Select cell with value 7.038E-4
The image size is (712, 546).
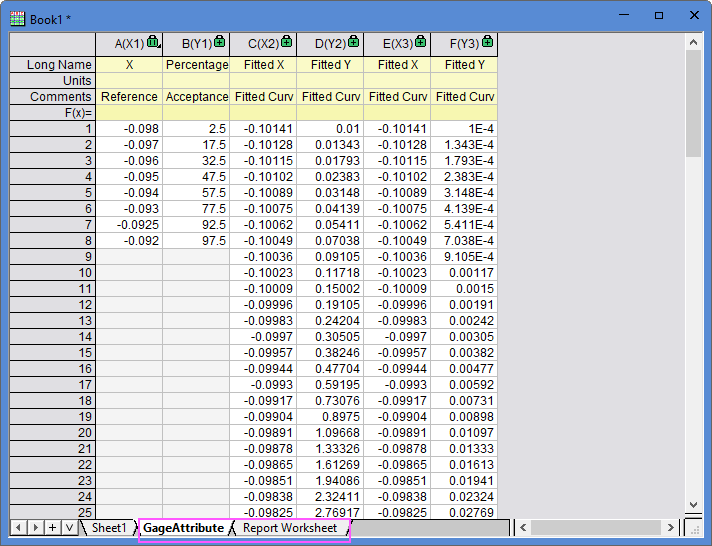(x=464, y=240)
